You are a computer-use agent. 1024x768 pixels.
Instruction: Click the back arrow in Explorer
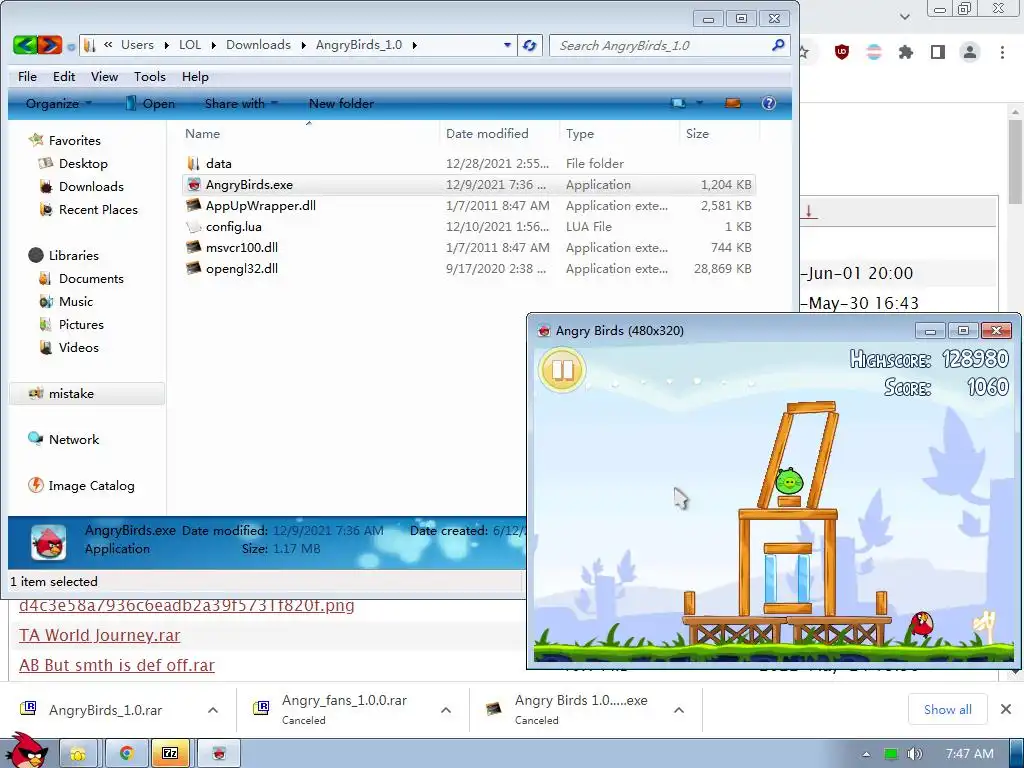(x=25, y=45)
